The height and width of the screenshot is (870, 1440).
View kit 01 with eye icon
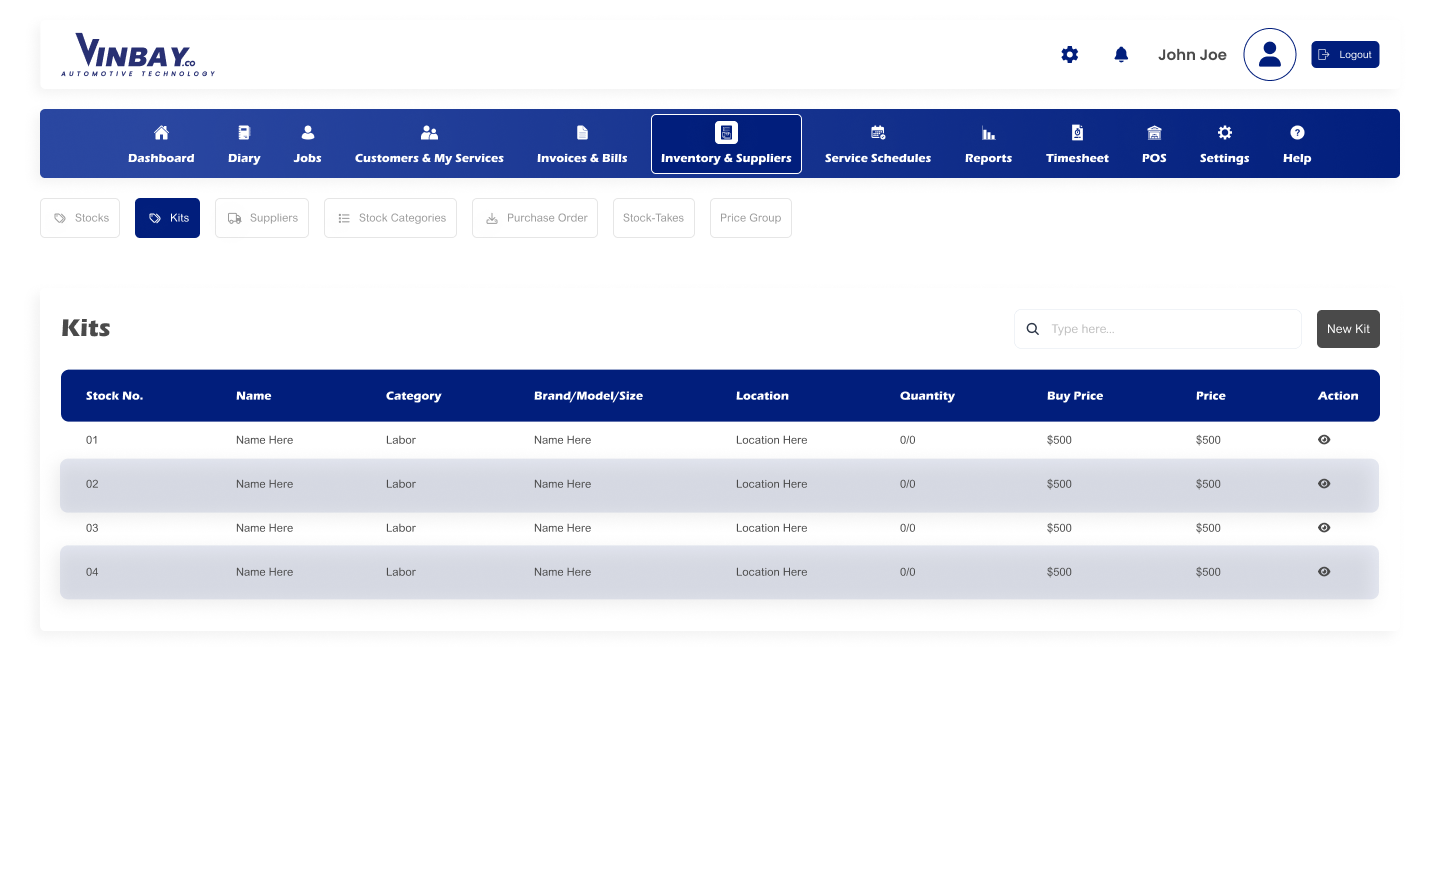click(1324, 440)
